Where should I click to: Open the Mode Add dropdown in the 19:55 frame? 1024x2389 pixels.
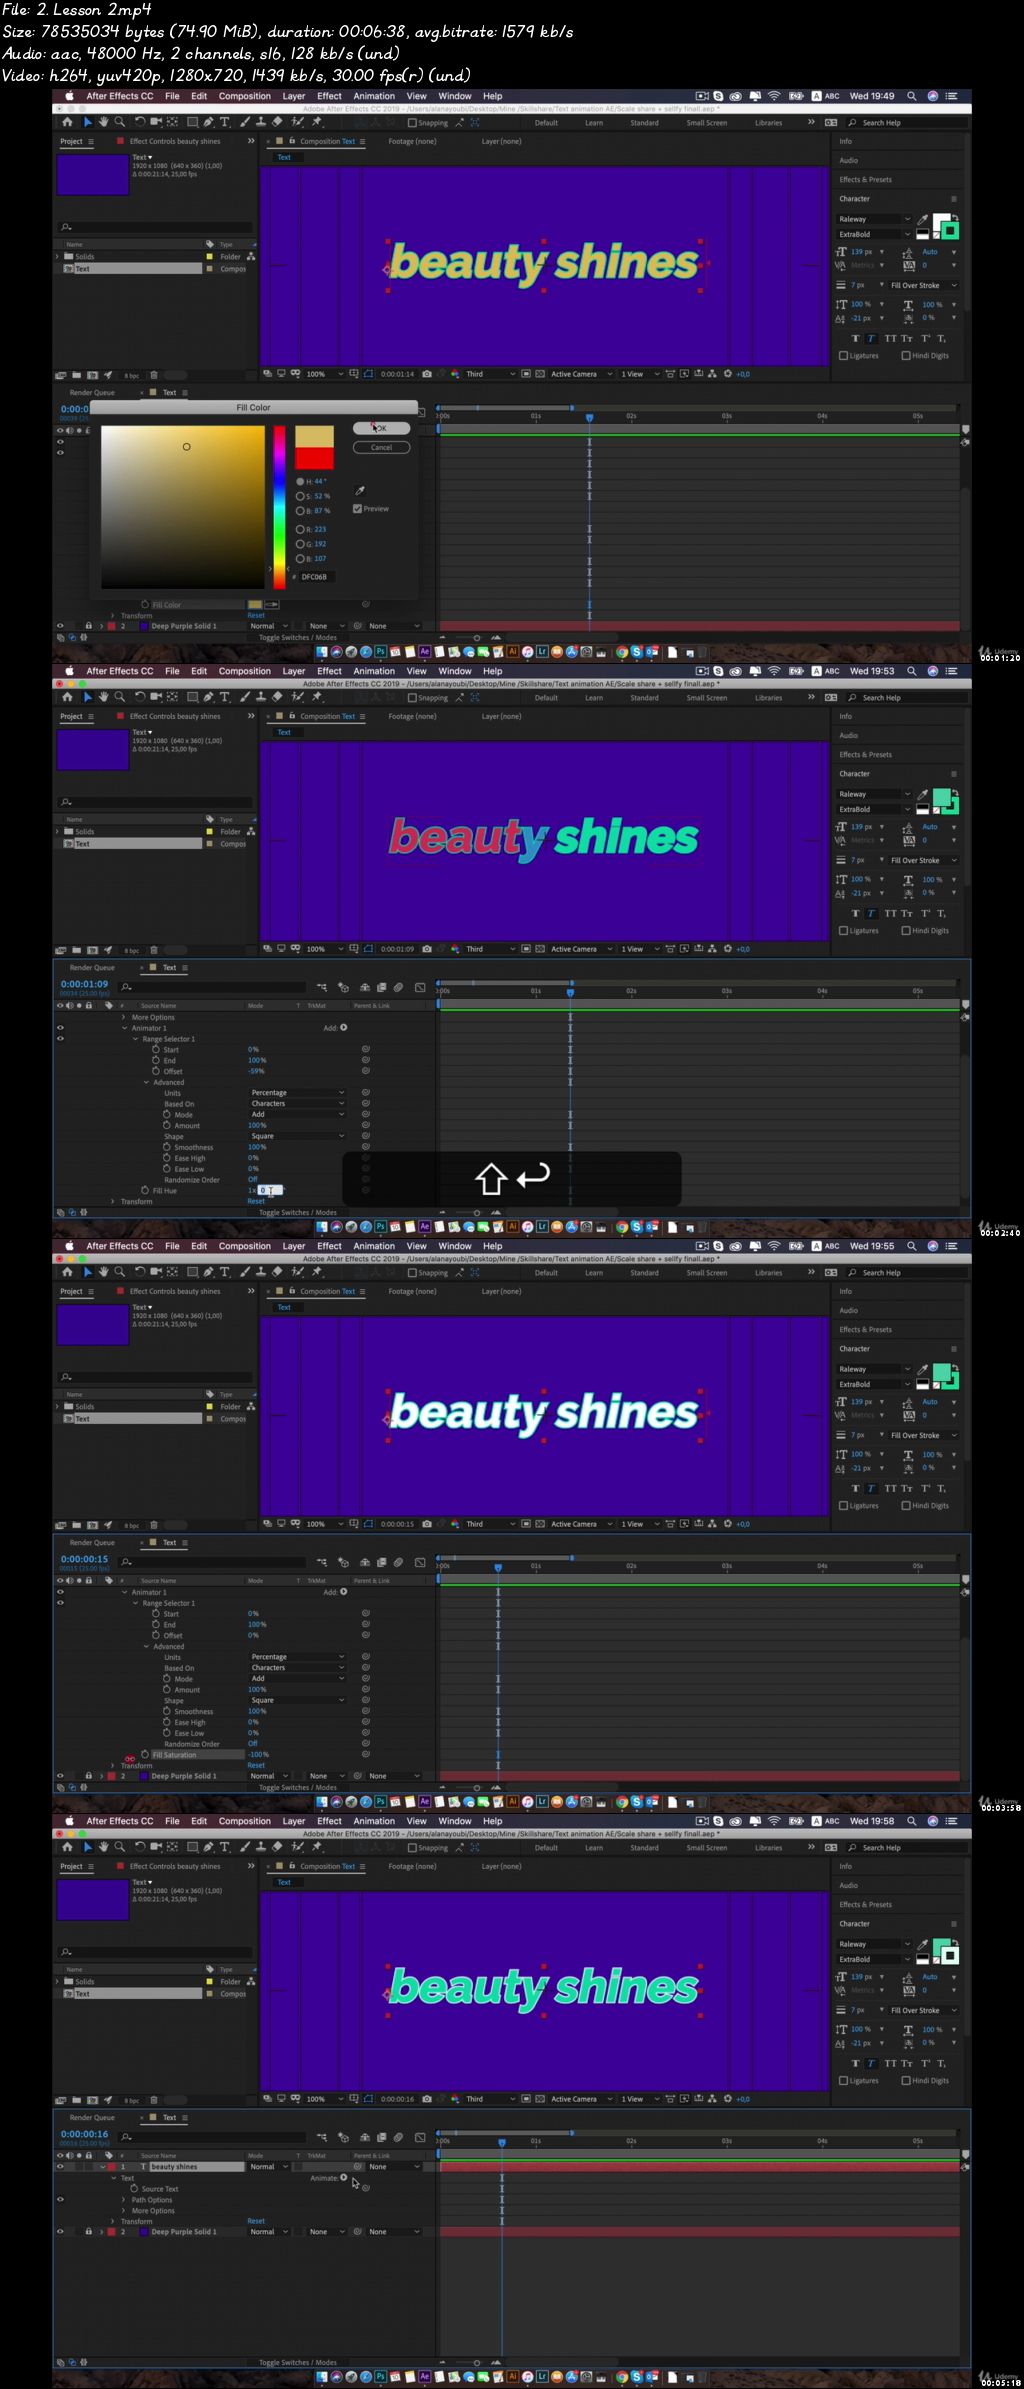tap(297, 1678)
